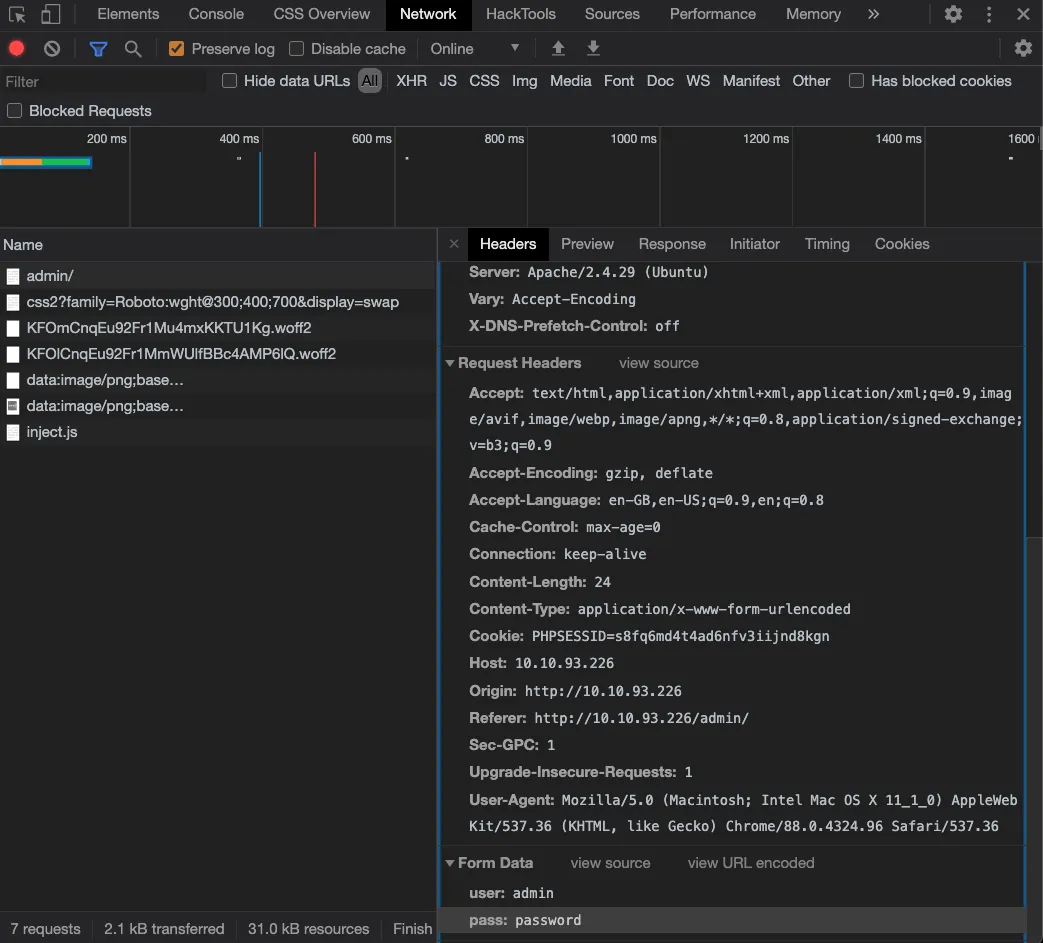Uncheck the Preserve log checkbox

(177, 49)
